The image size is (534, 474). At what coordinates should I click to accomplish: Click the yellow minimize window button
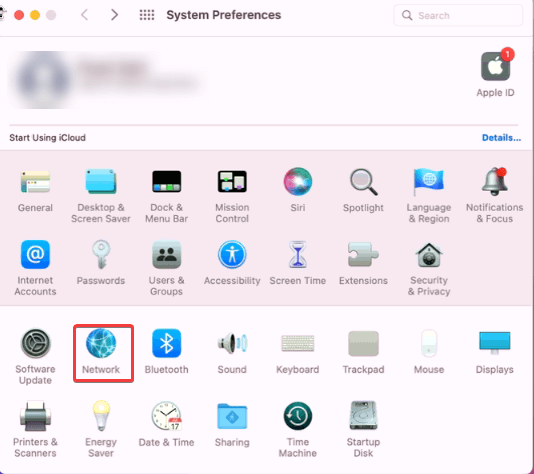35,15
